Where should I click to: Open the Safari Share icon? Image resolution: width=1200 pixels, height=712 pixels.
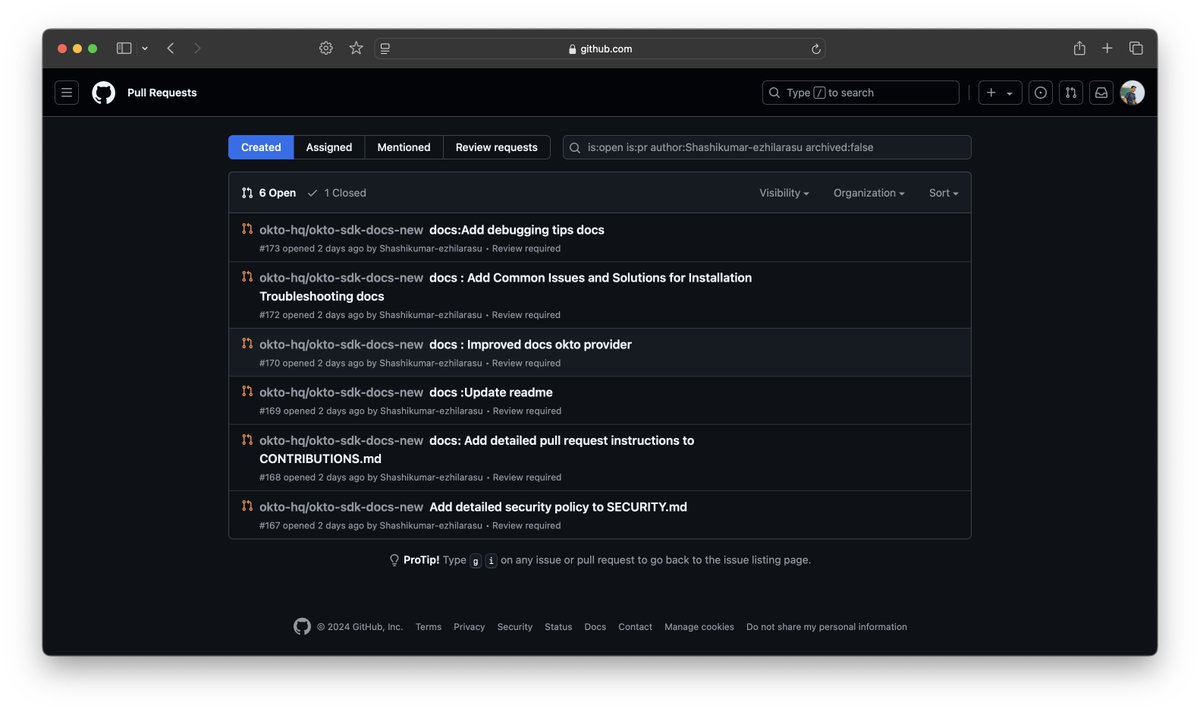tap(1079, 48)
